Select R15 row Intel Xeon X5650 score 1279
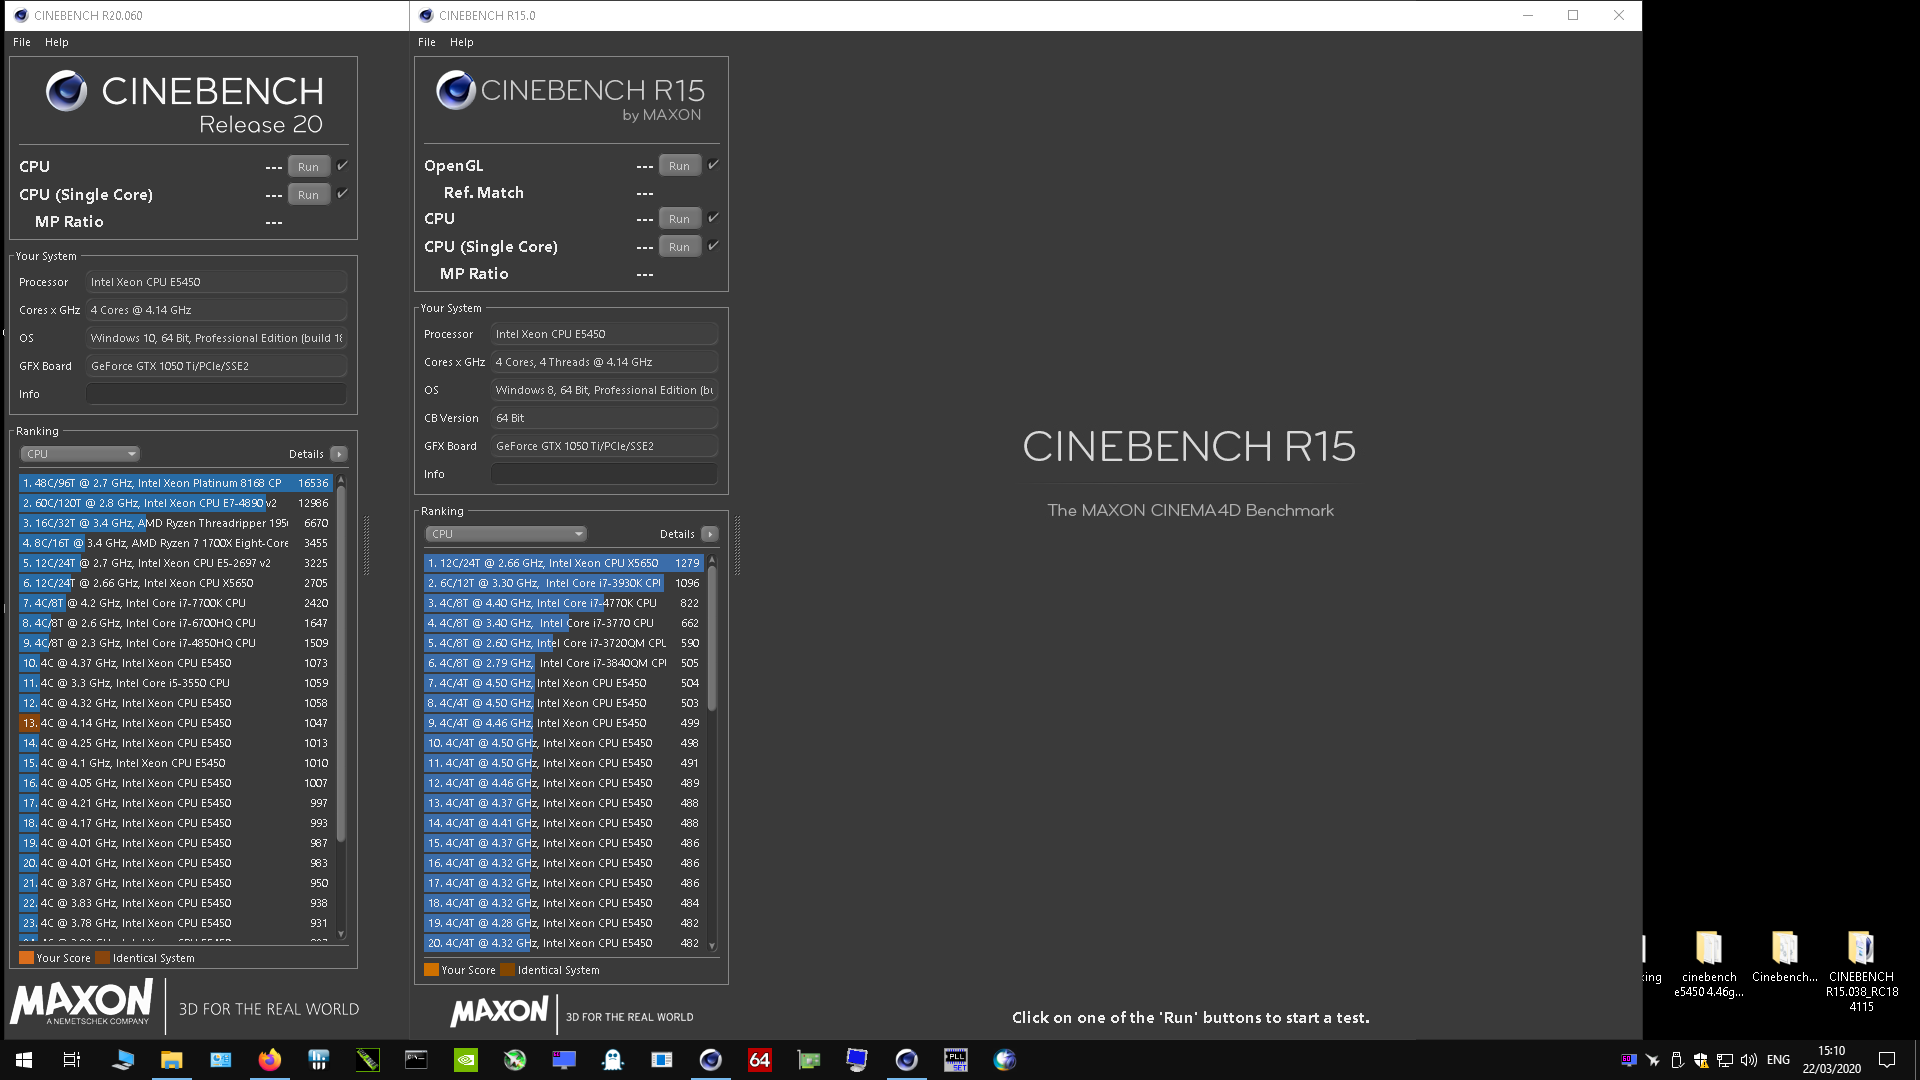 [x=564, y=563]
